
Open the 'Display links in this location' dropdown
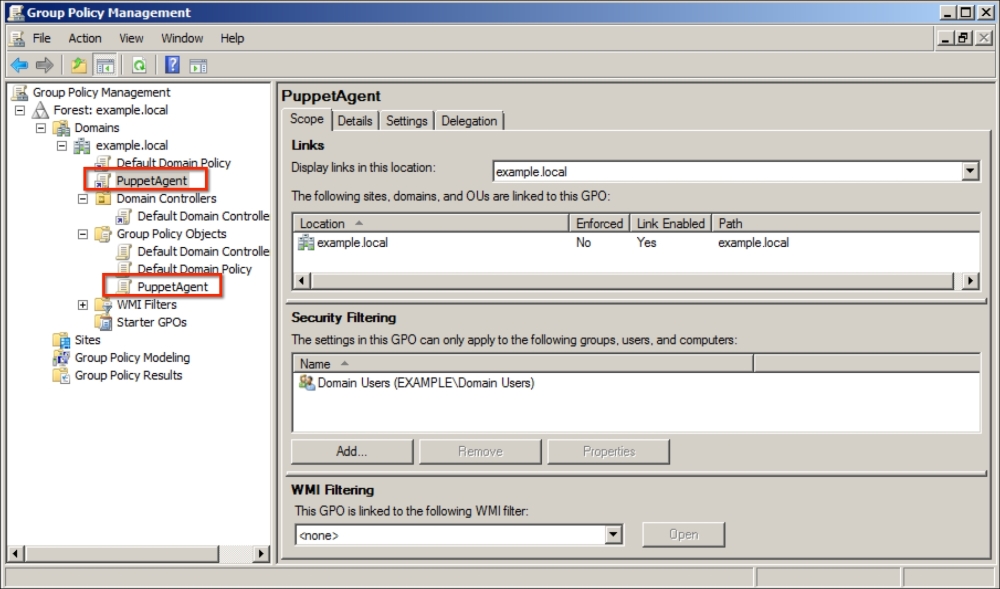[x=969, y=171]
